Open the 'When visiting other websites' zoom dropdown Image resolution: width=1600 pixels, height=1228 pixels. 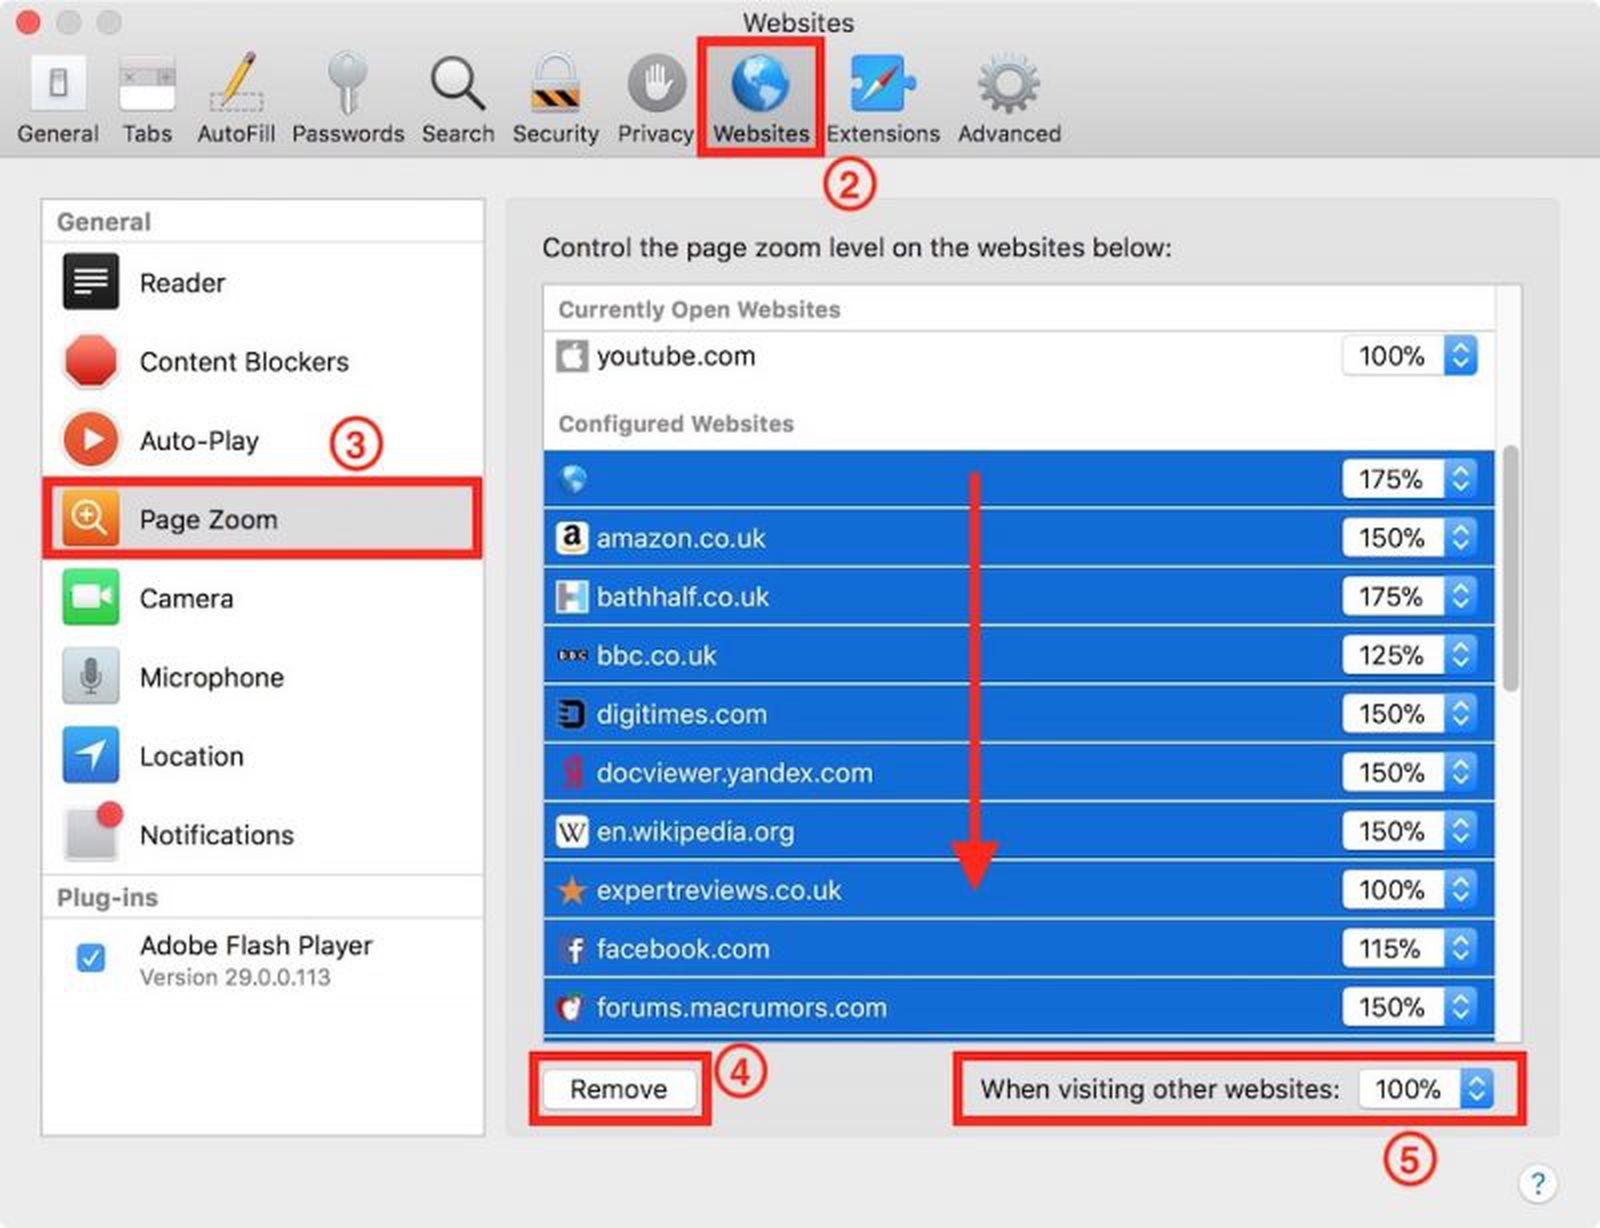pos(1478,1090)
